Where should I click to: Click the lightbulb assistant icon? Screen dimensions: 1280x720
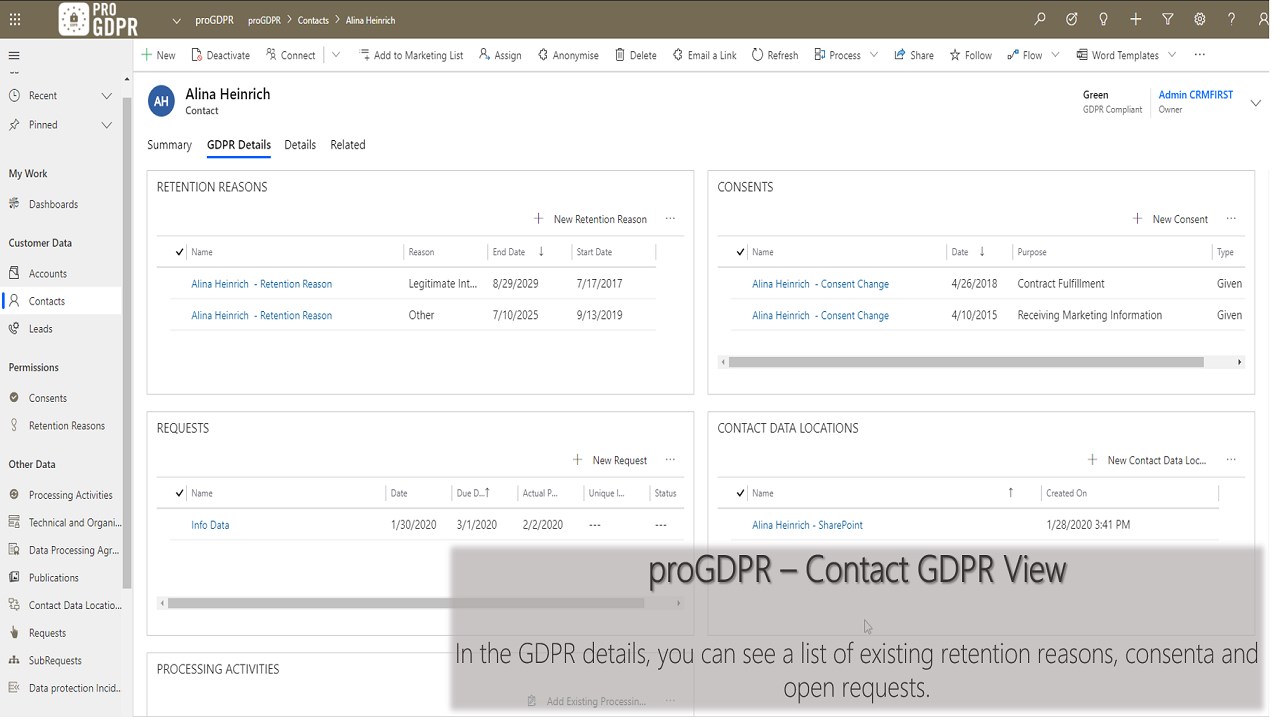pos(1104,19)
